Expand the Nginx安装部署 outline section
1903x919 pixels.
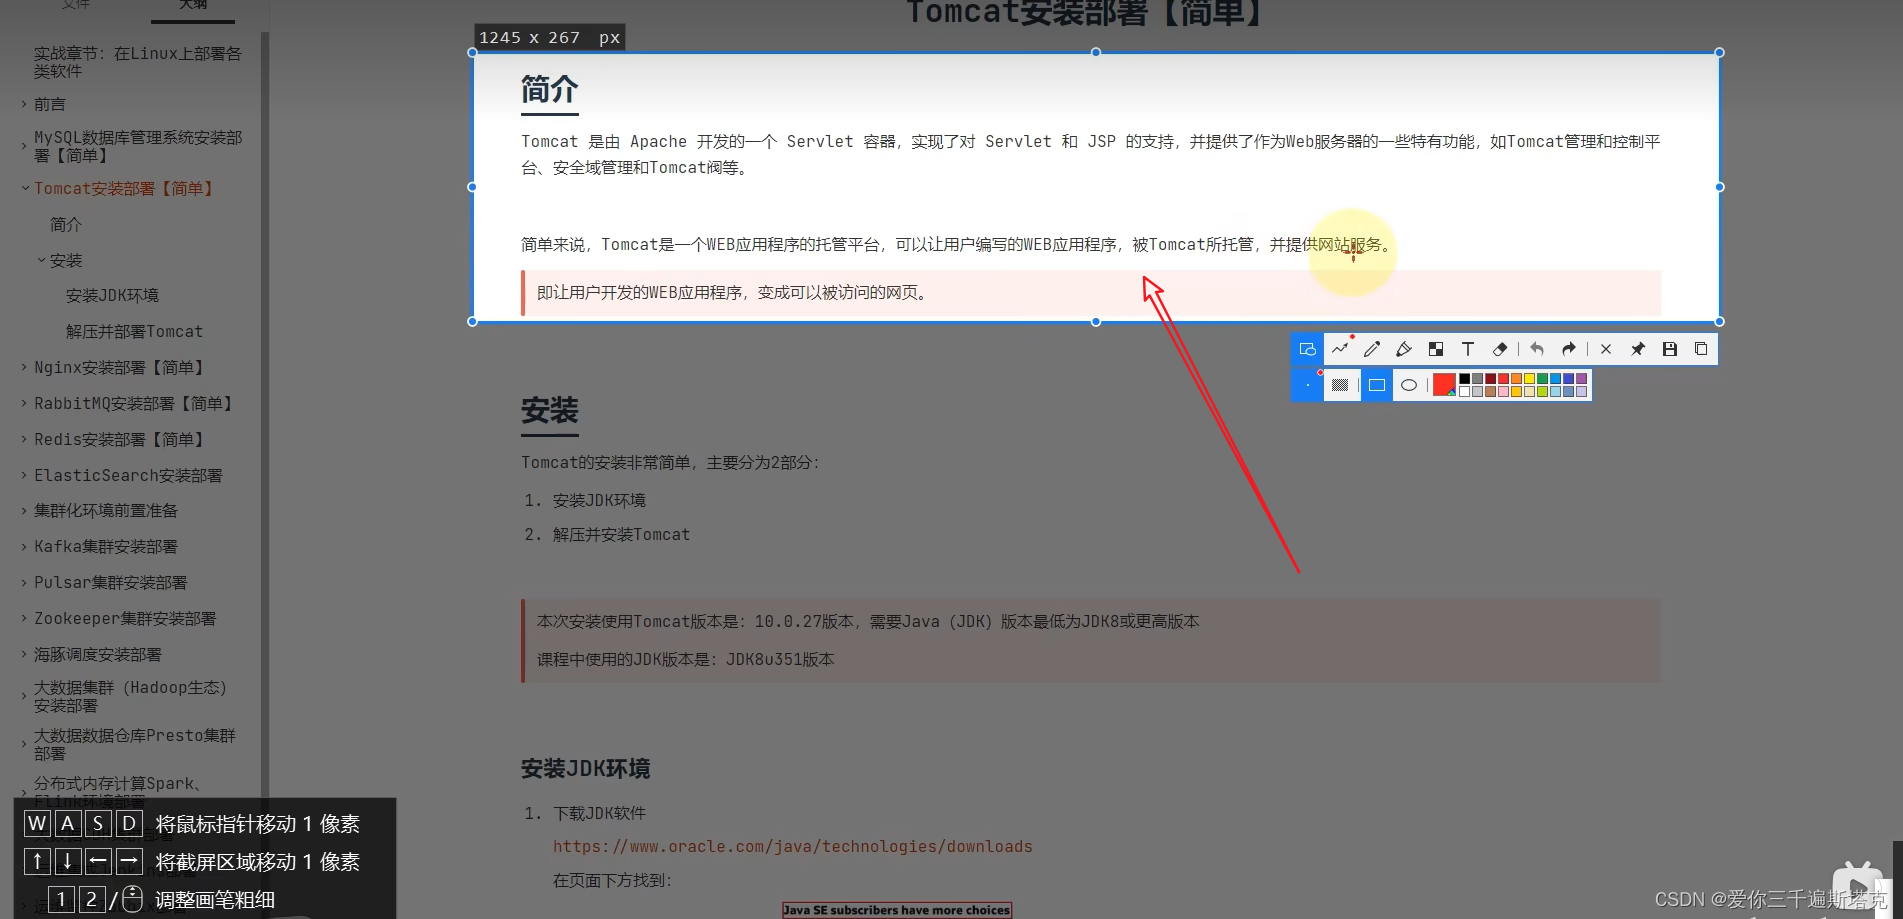pyautogui.click(x=24, y=367)
